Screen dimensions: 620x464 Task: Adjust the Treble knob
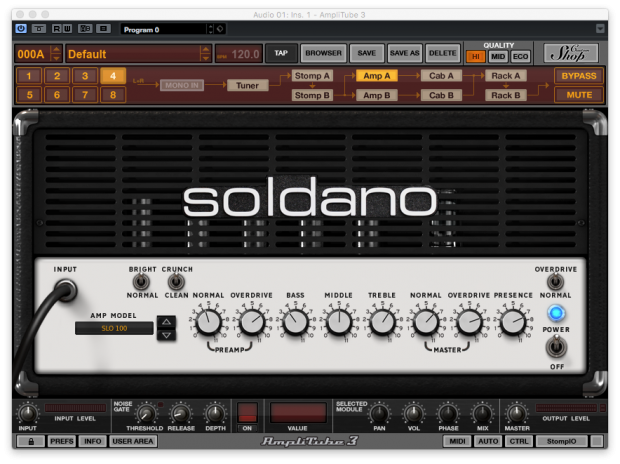click(382, 322)
